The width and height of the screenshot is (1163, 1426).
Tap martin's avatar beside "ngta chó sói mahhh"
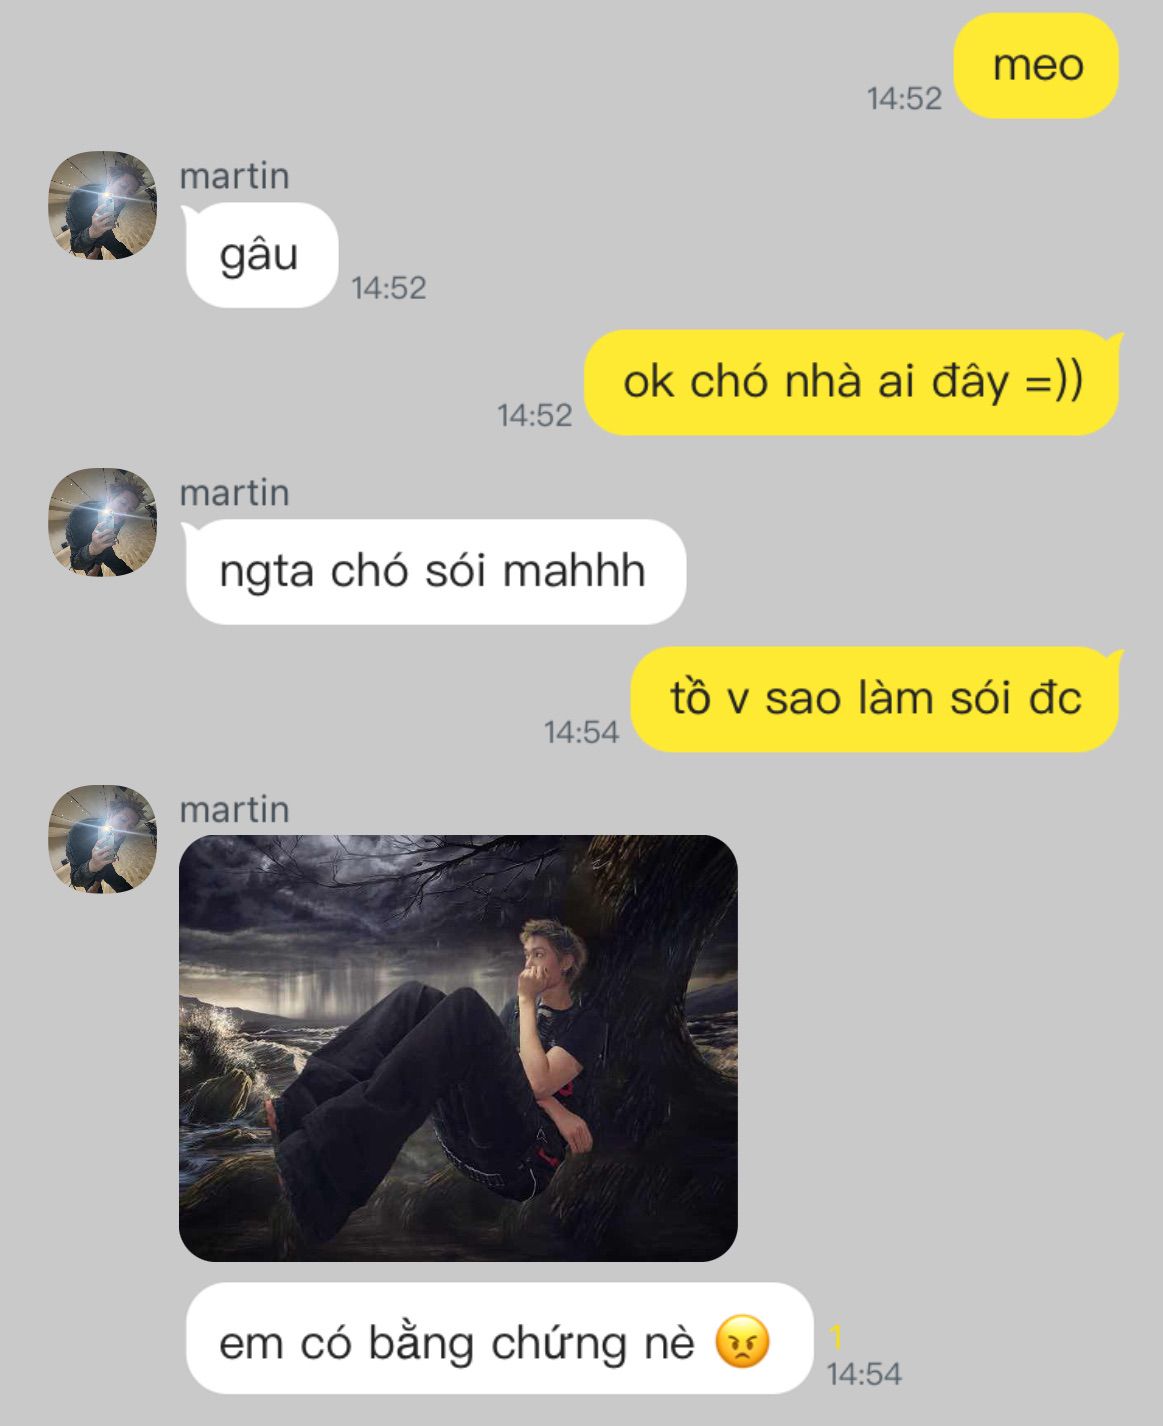103,523
